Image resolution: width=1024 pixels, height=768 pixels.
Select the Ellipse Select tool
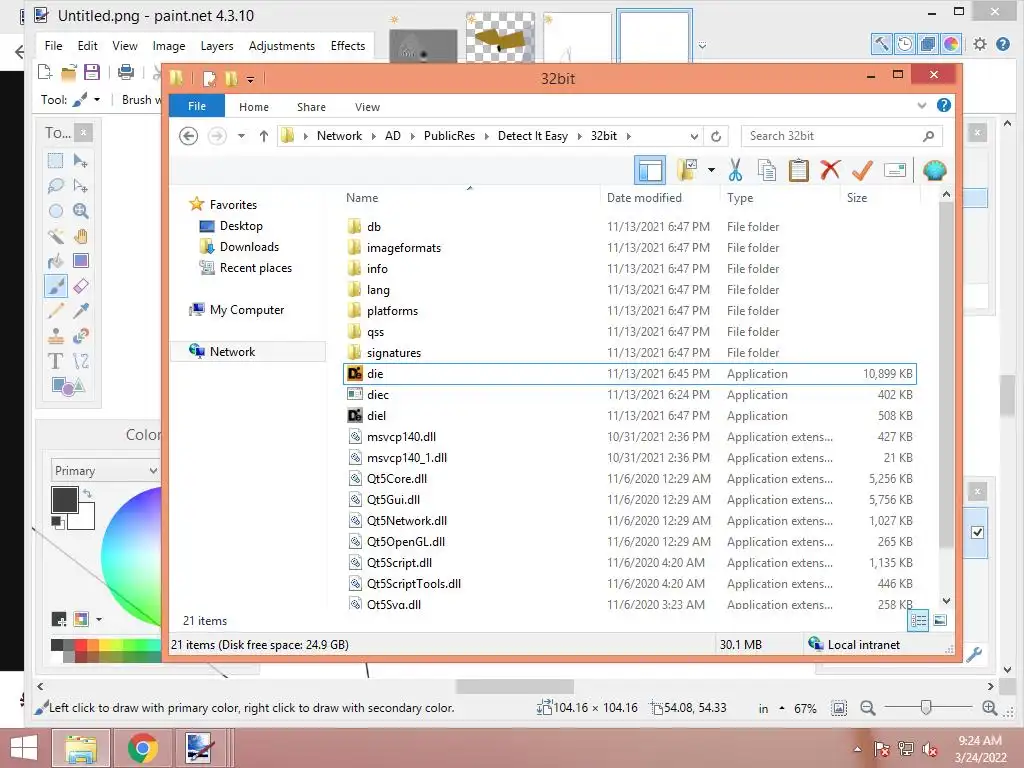56,211
